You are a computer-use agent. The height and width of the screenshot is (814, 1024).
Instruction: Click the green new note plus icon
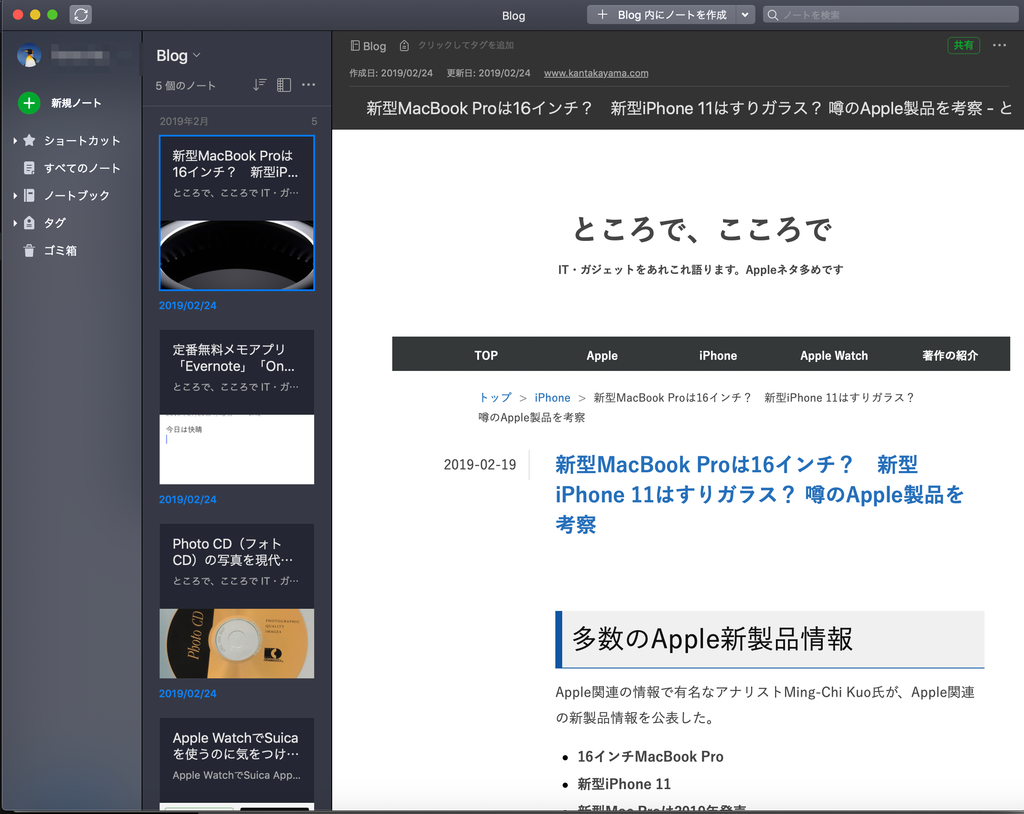[x=29, y=103]
